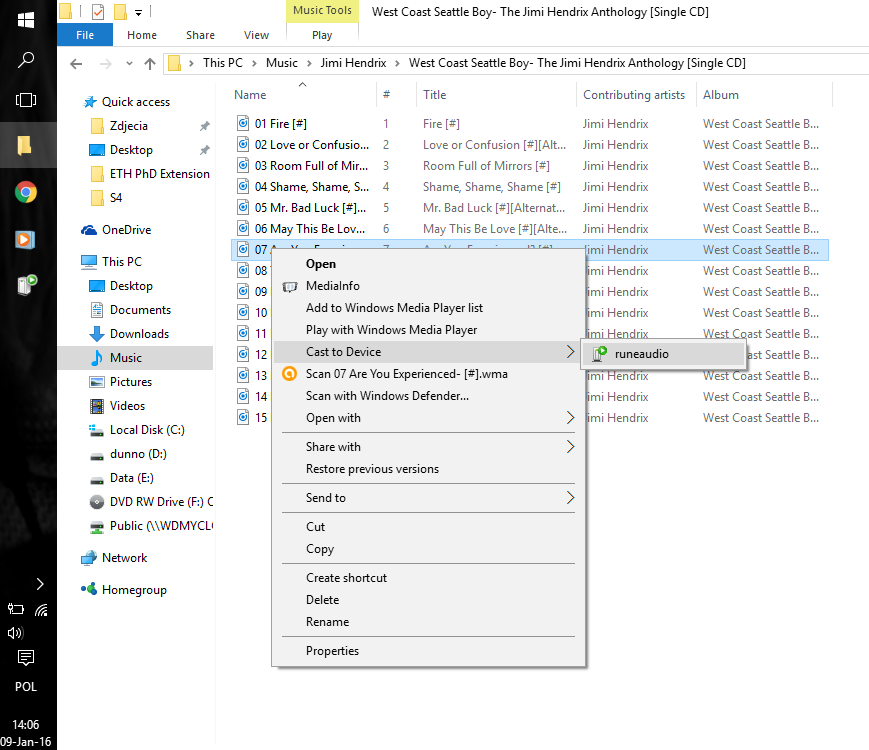Click the Properties quick access toolbar icon

click(98, 12)
